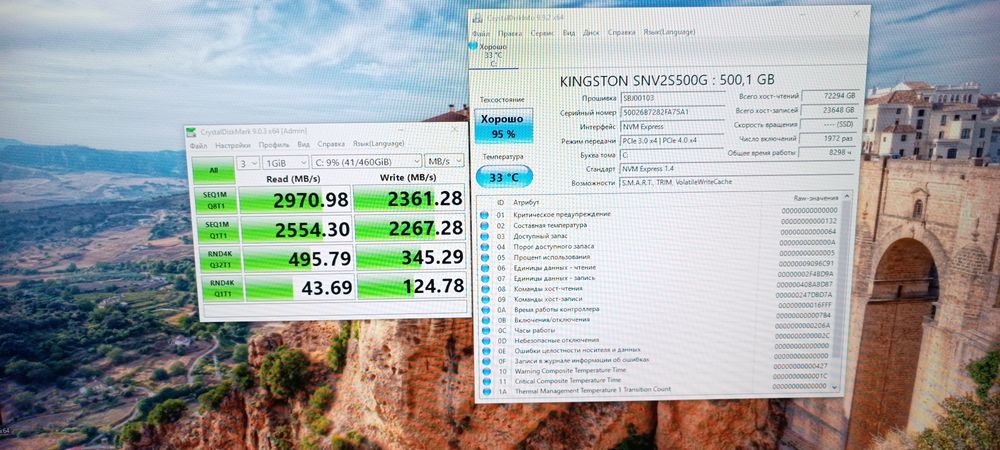Viewport: 1000px width, 450px height.
Task: Select blue status icon of attribute 0F
Action: pyautogui.click(x=485, y=360)
